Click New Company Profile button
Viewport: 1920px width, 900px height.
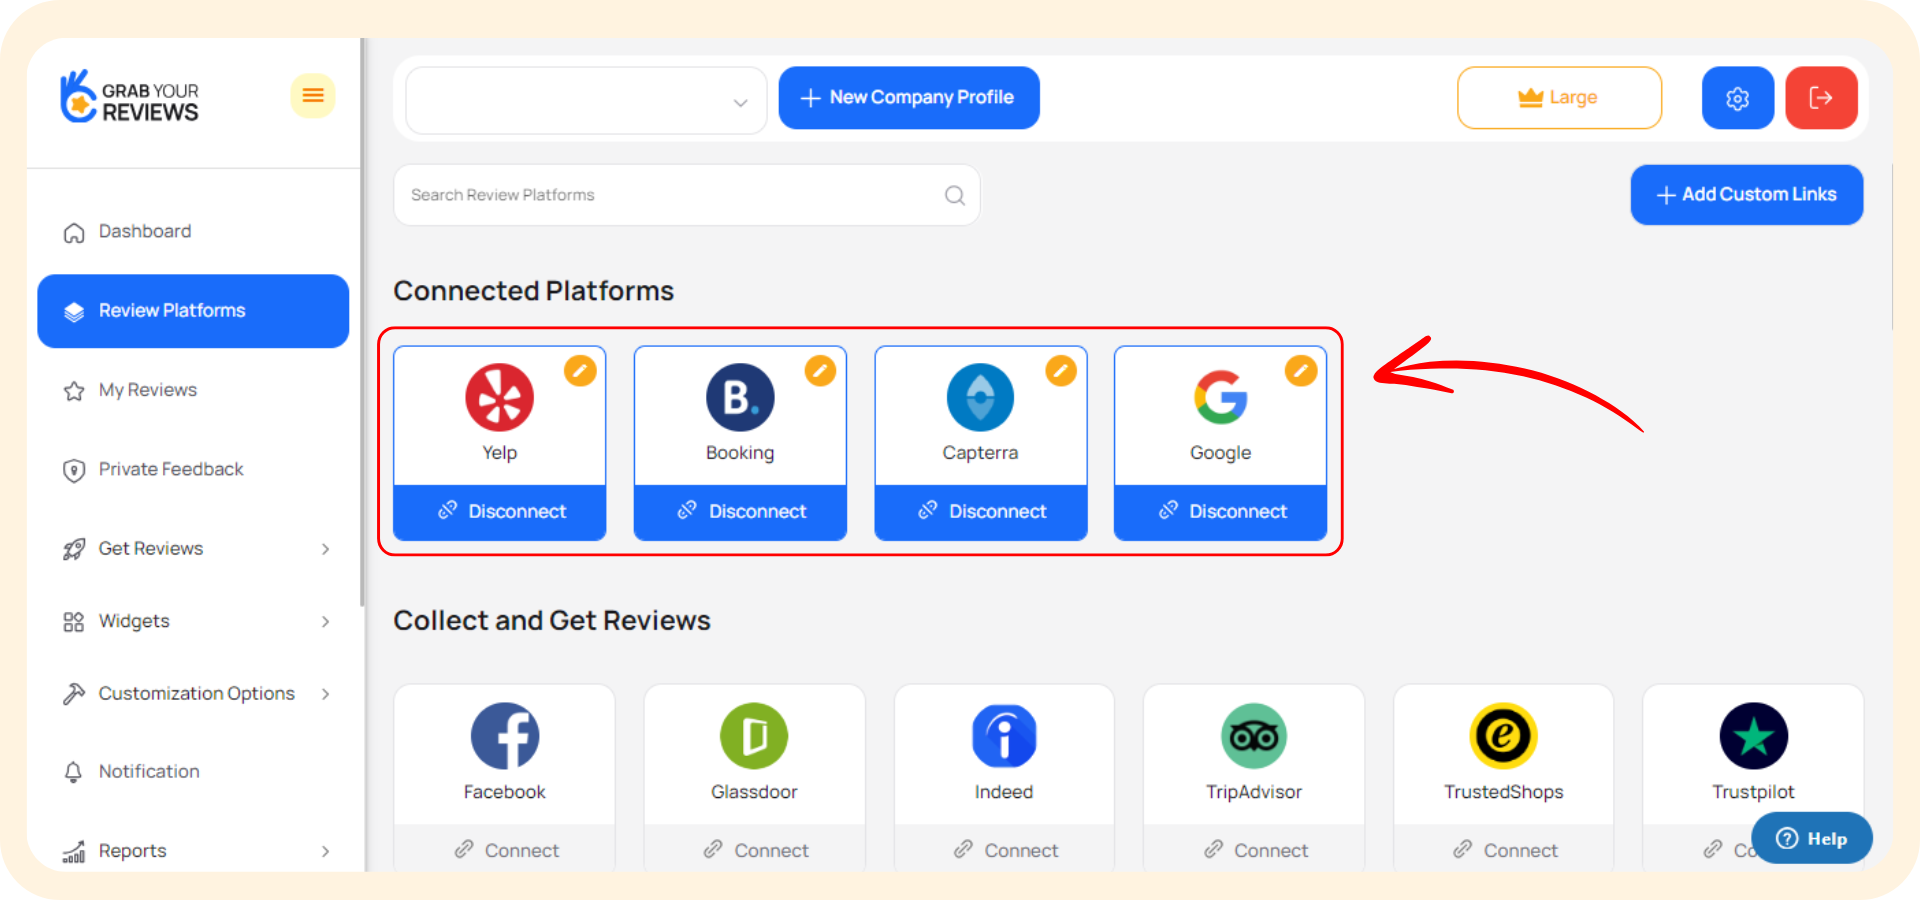click(909, 98)
